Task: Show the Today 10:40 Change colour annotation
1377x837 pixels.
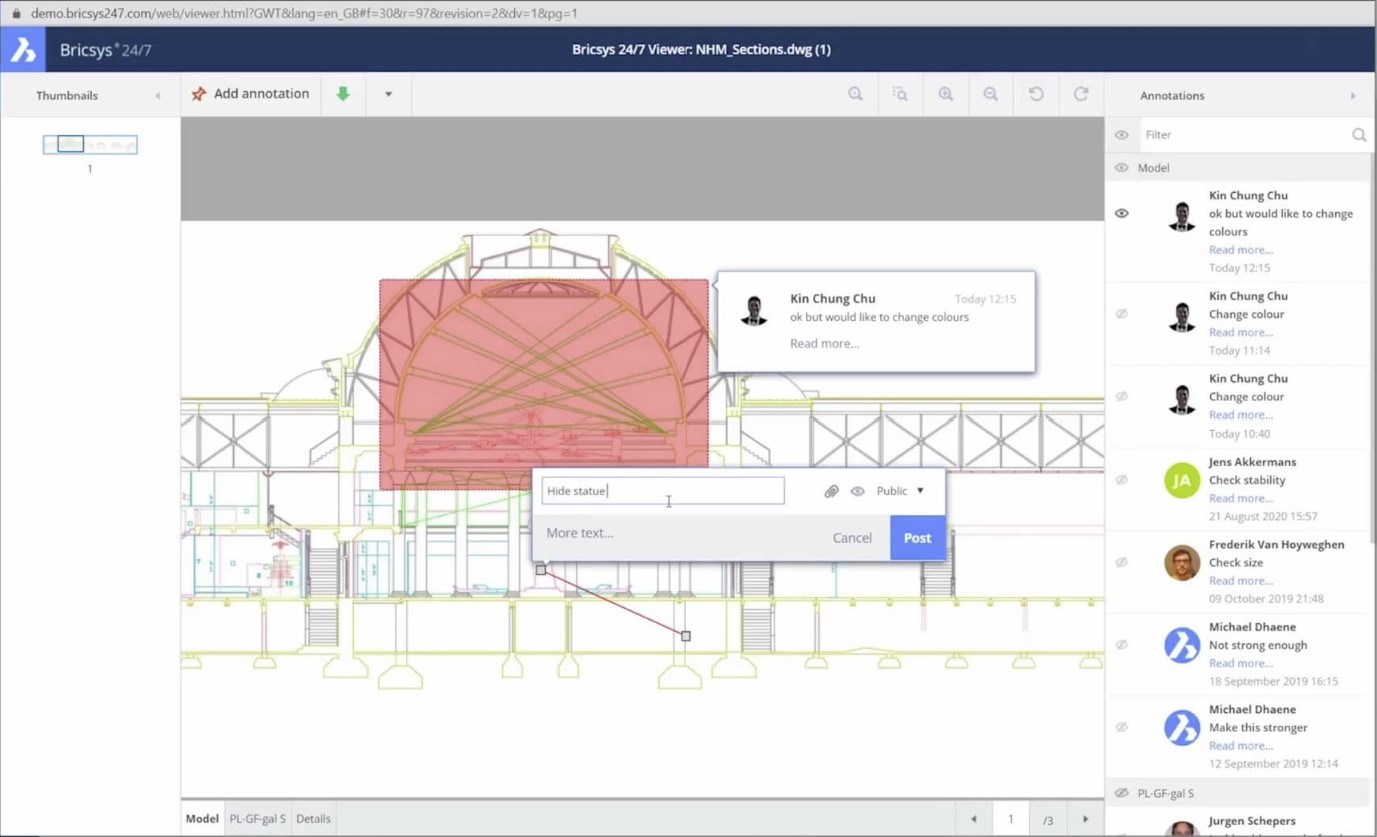Action: (x=1122, y=396)
